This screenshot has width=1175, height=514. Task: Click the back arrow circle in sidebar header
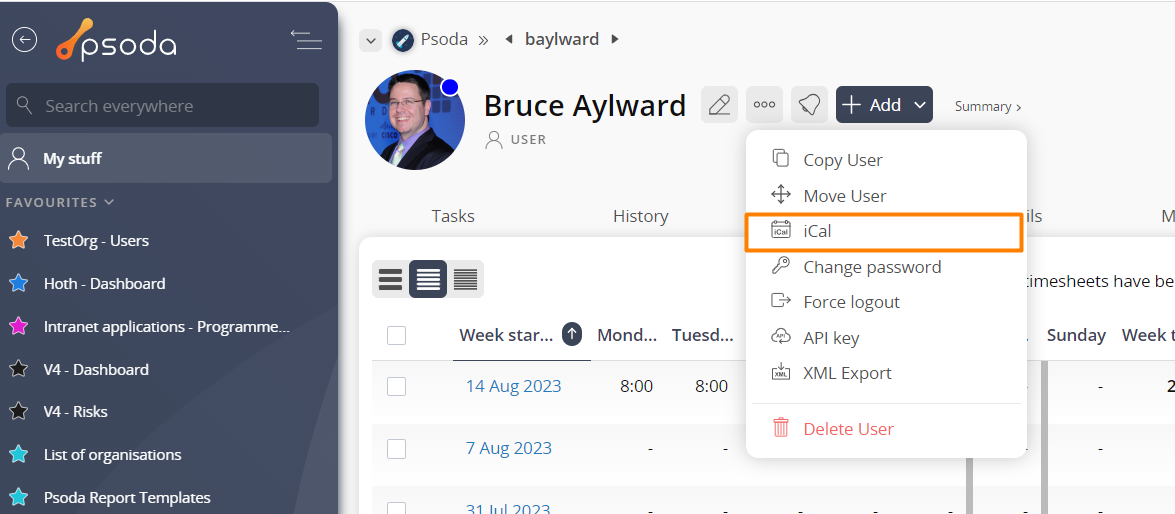point(24,39)
